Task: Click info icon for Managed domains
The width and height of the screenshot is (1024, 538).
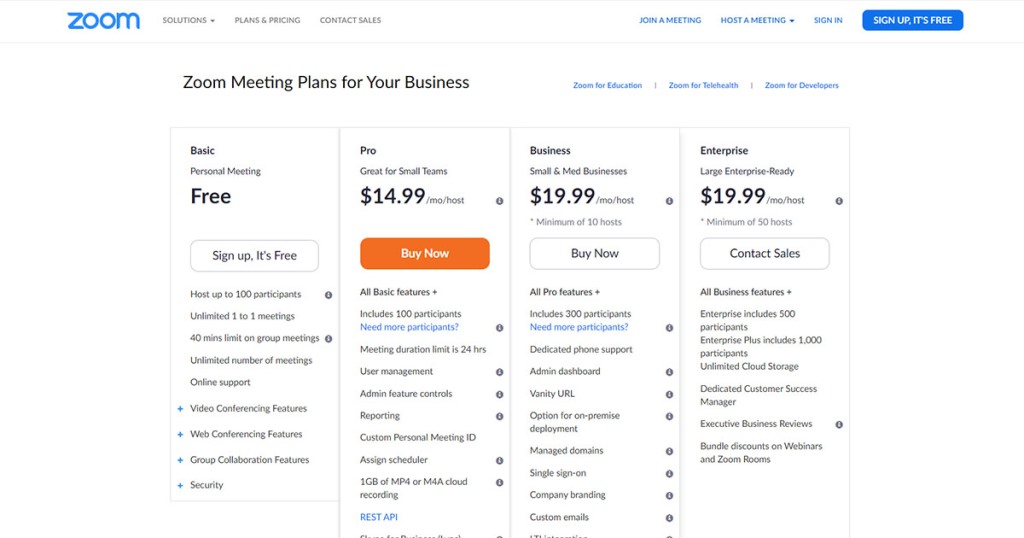Action: 669,452
